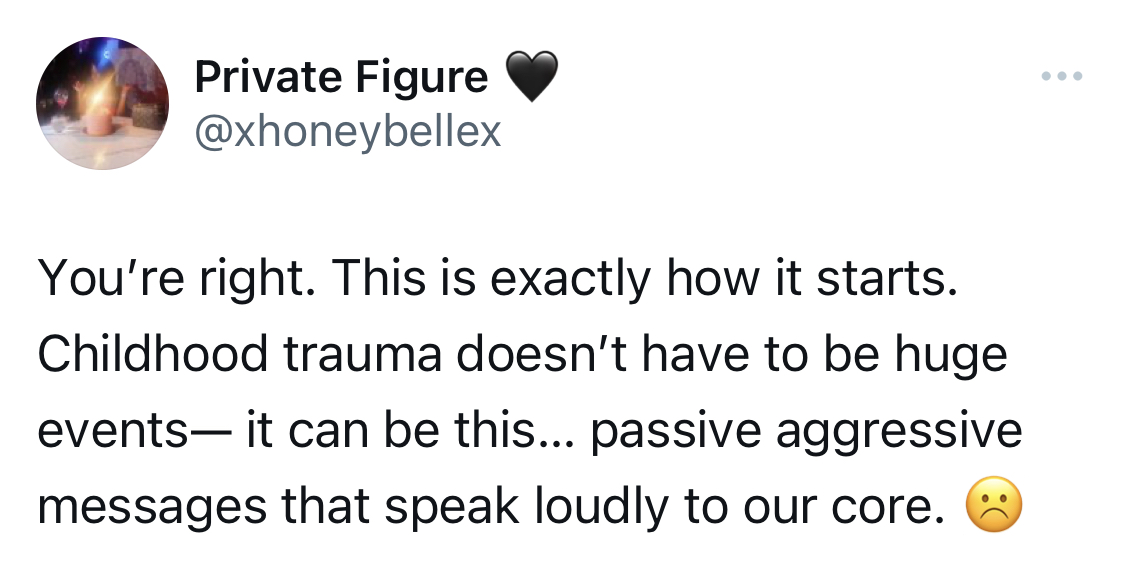The height and width of the screenshot is (579, 1125).
Task: Click the black heart emoji beside the name
Action: pos(532,76)
